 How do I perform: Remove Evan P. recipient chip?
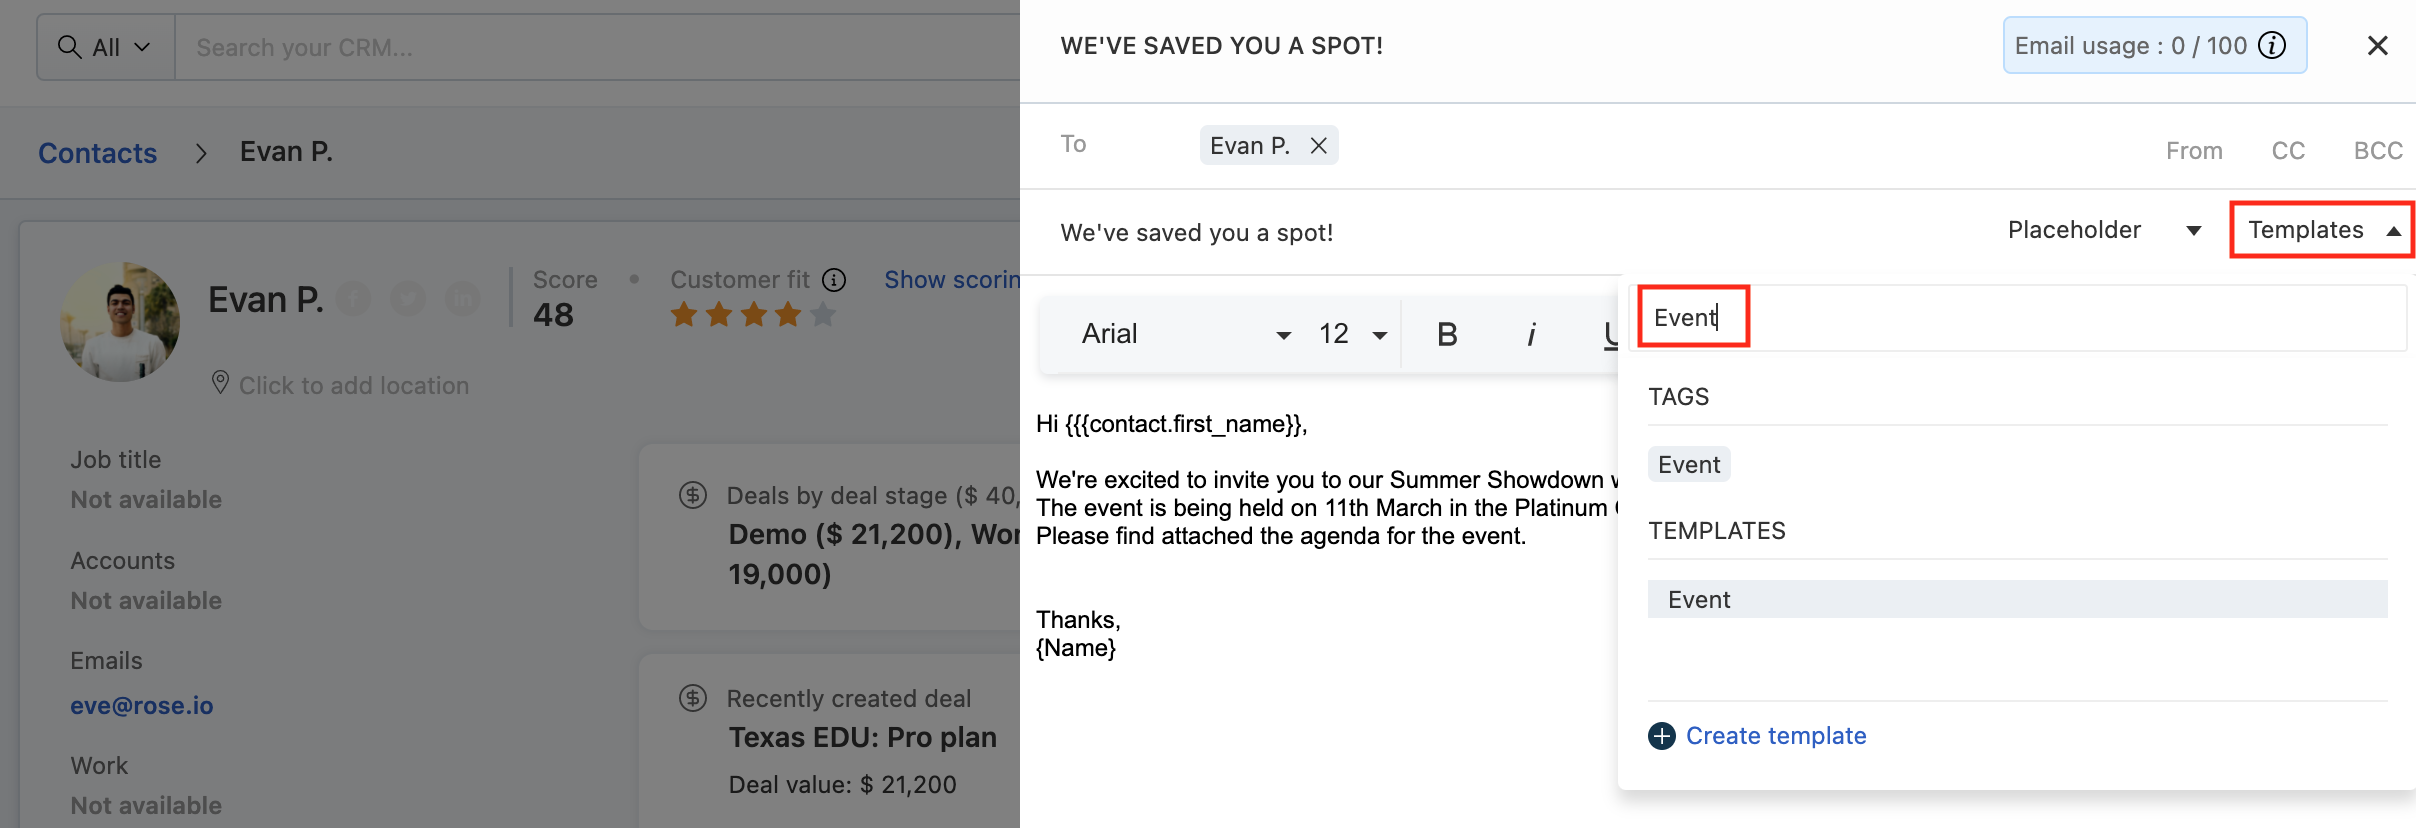(1319, 146)
